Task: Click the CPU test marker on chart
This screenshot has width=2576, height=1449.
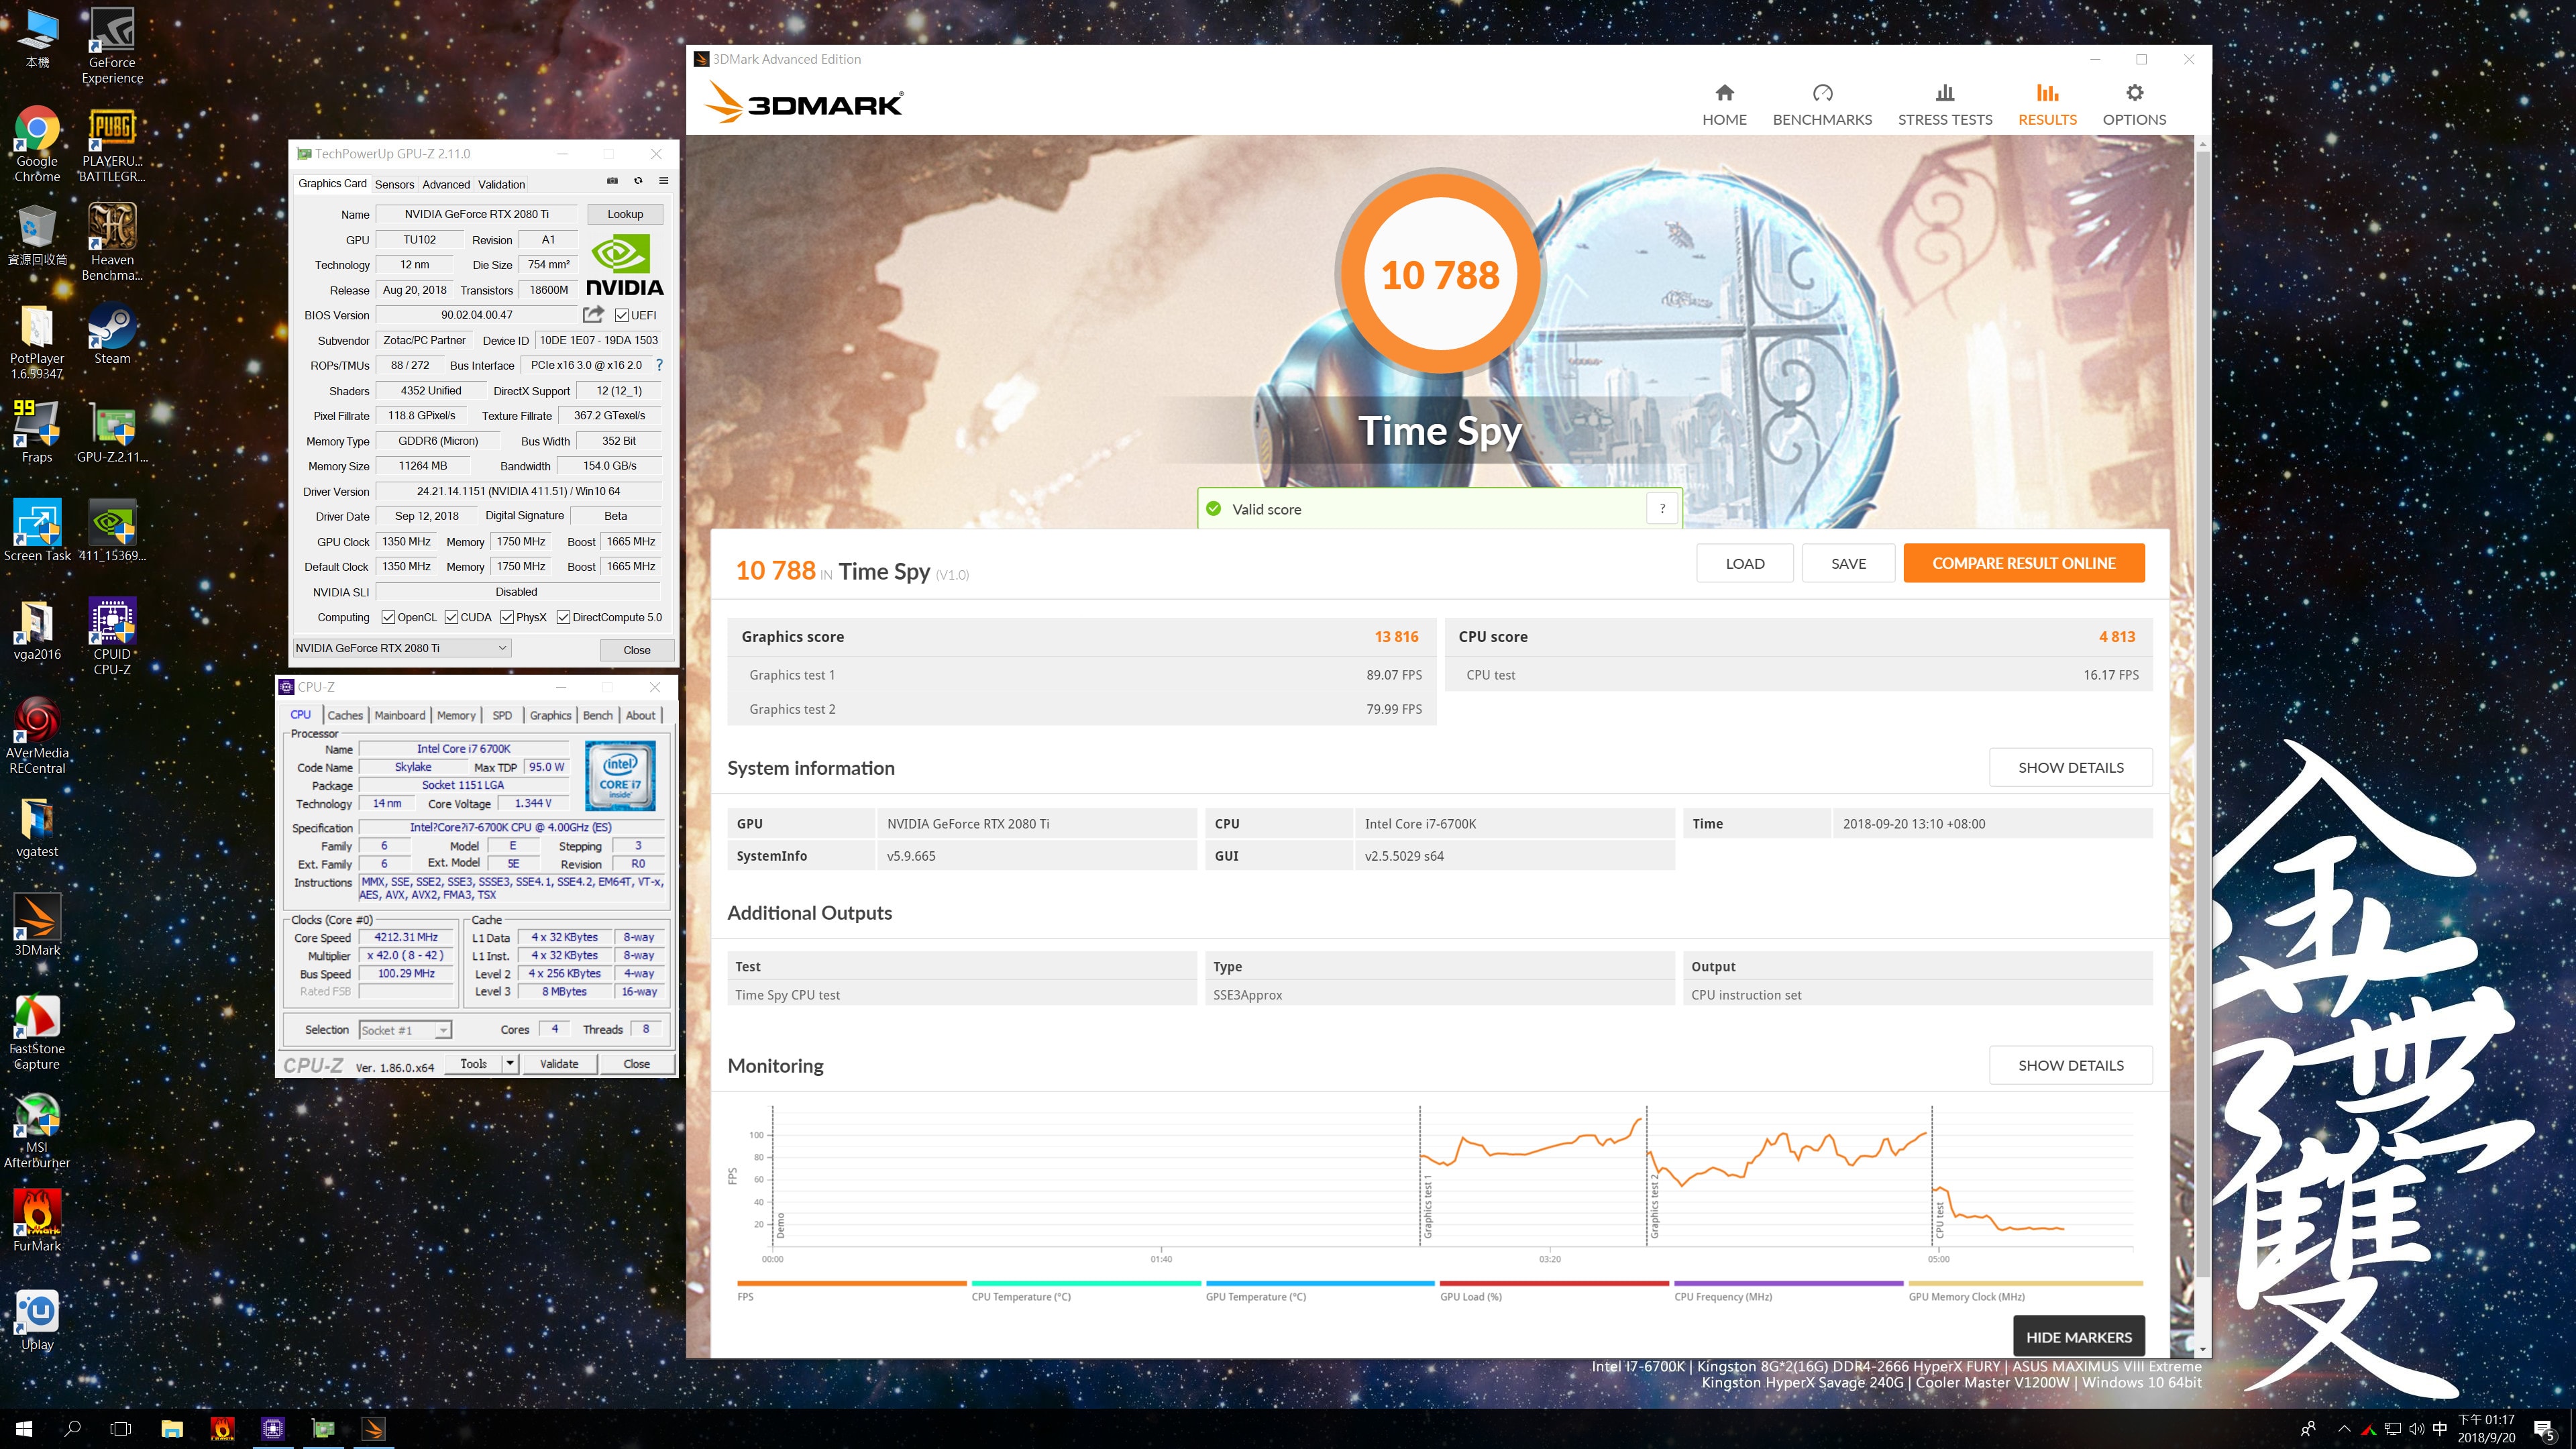Action: 1940,1219
